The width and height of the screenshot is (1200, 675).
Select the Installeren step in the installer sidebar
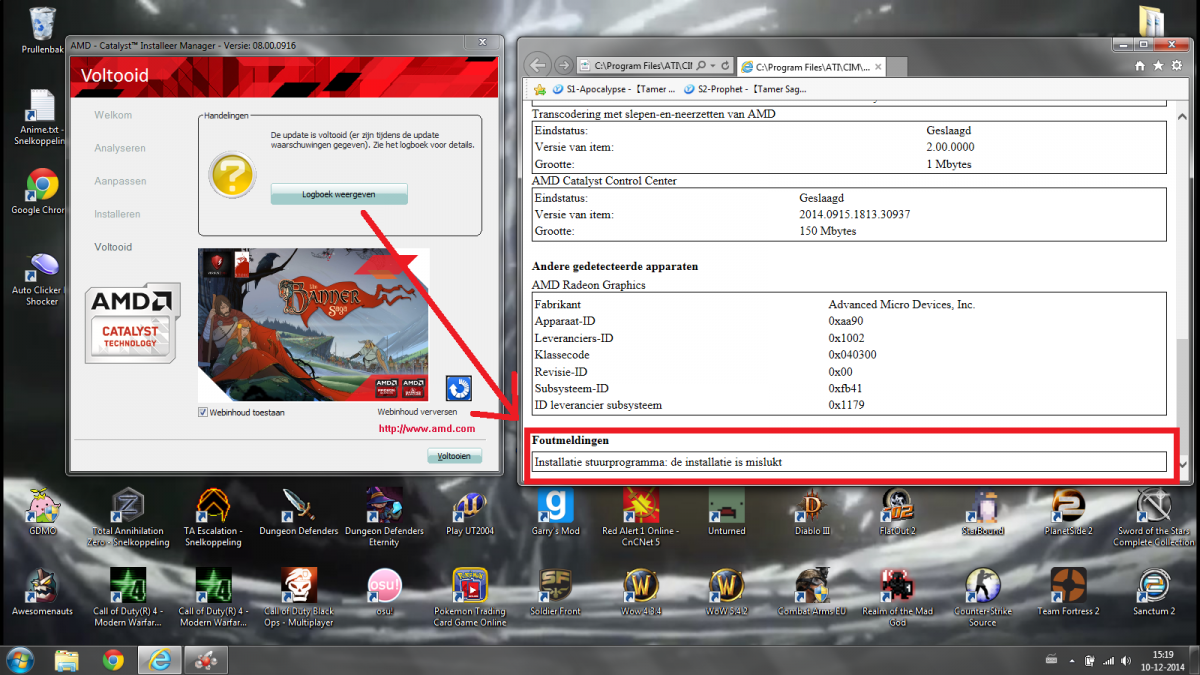tap(117, 214)
